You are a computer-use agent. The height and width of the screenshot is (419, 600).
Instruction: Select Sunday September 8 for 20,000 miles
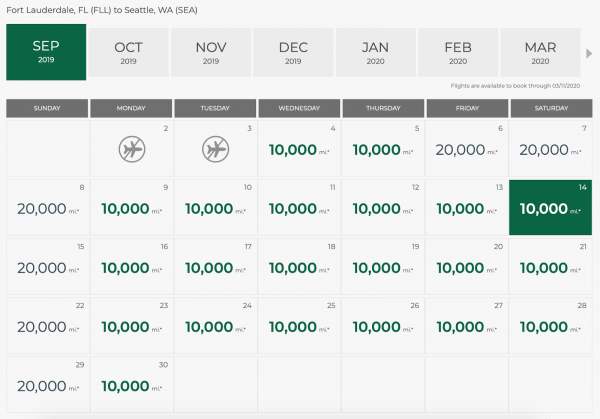pyautogui.click(x=46, y=209)
